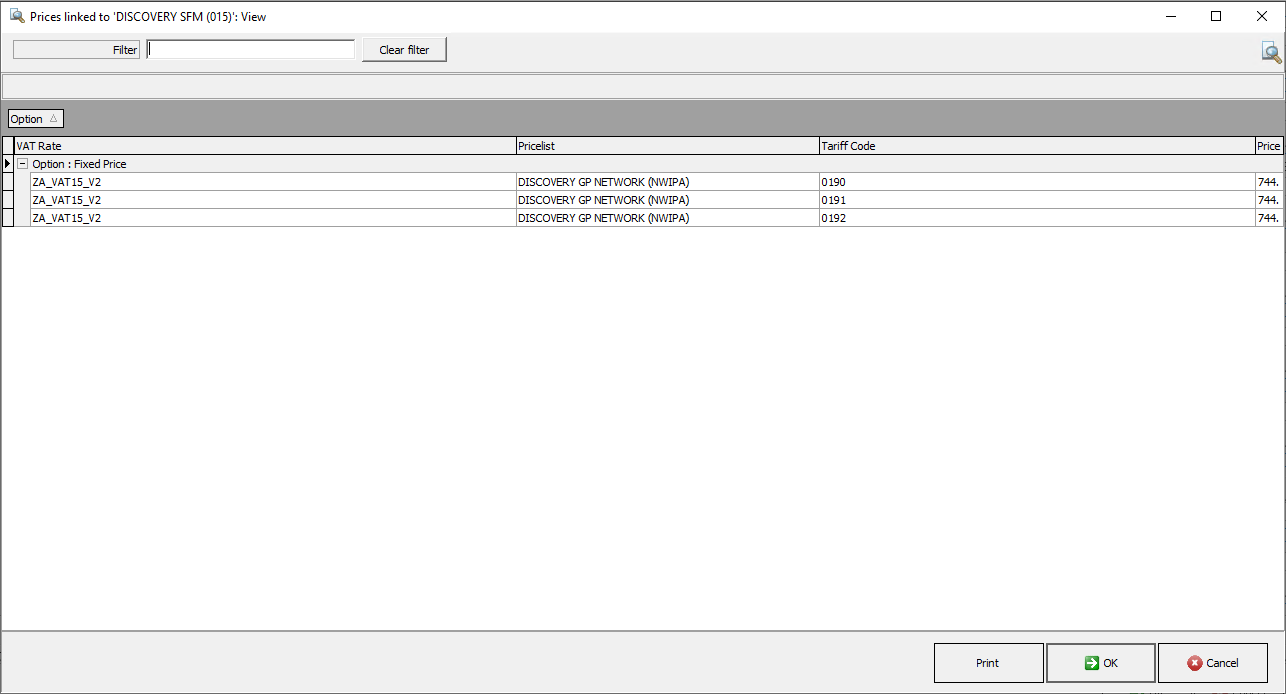Click the window icon in the title bar

coord(16,16)
